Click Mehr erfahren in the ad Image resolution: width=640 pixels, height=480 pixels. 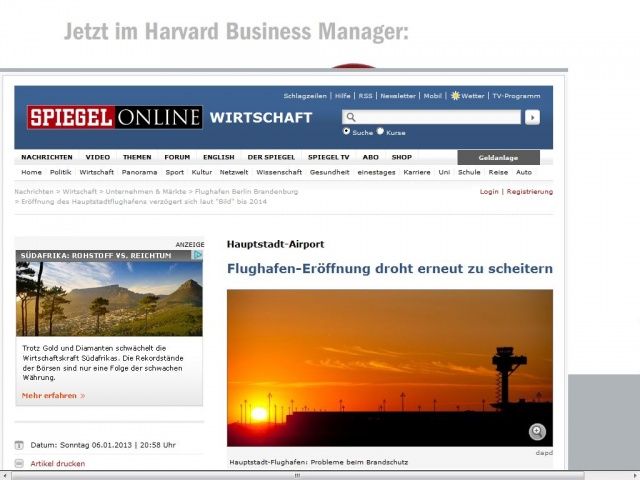coord(53,396)
